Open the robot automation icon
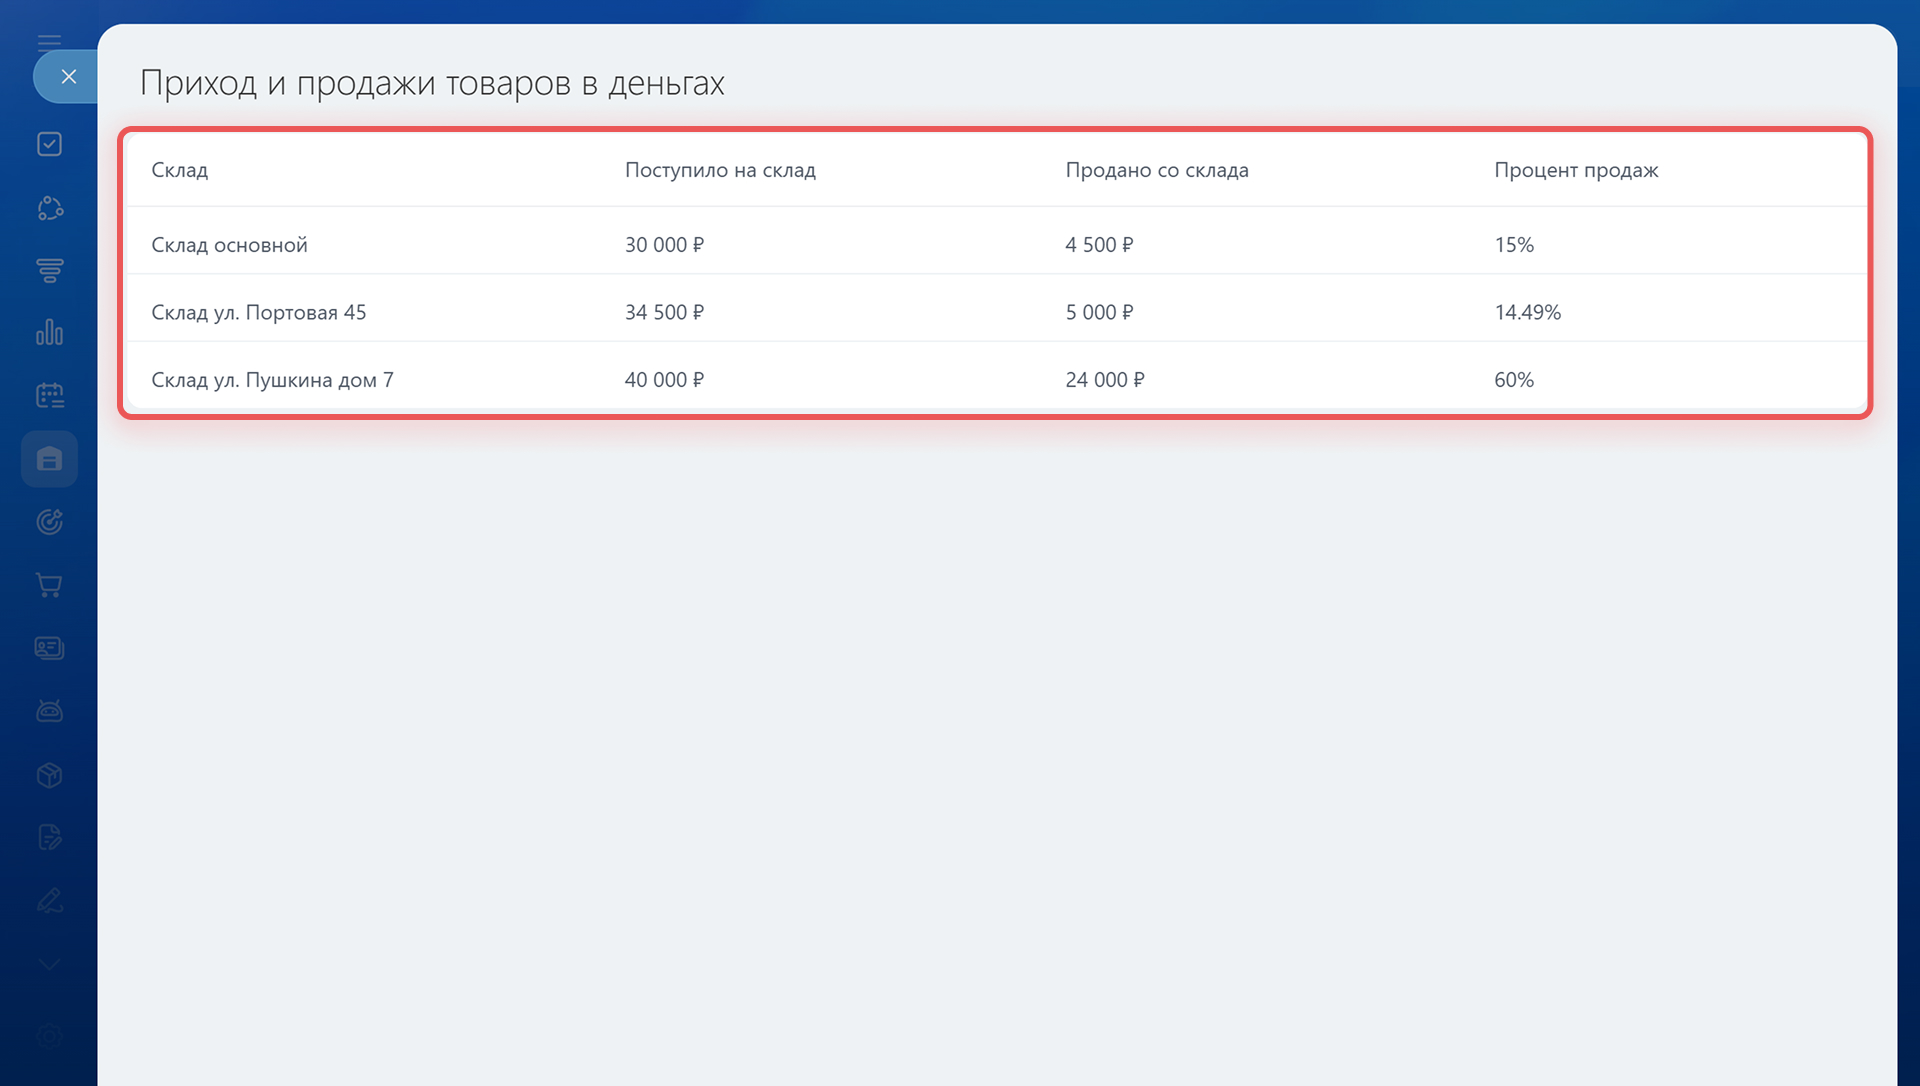This screenshot has width=1920, height=1086. point(49,711)
